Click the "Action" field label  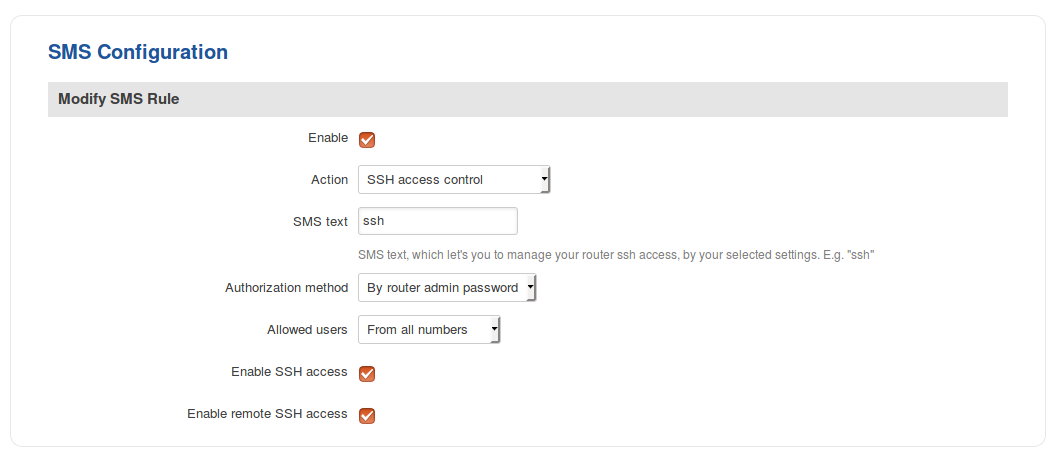click(x=329, y=180)
